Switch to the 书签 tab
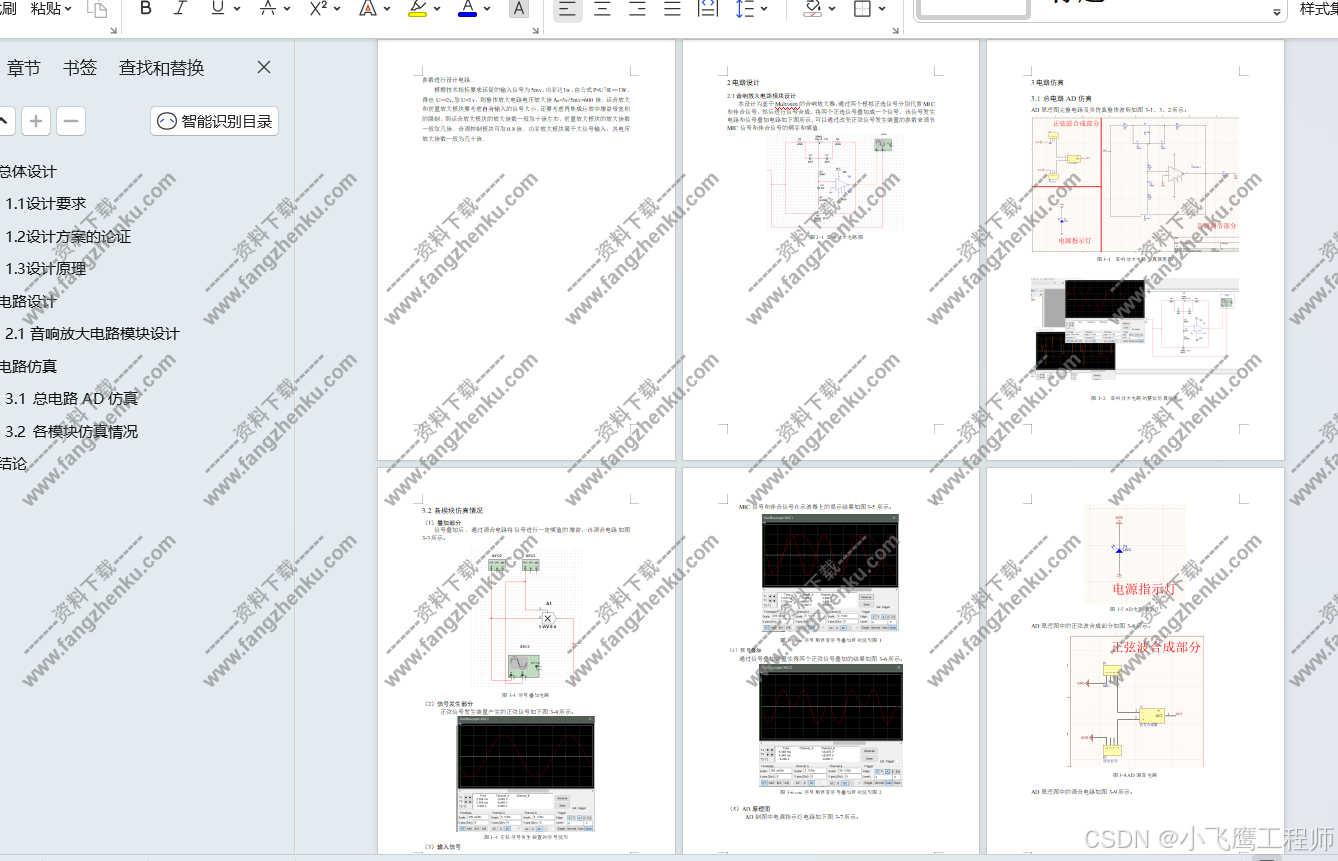Viewport: 1338px width, 861px height. pos(80,68)
